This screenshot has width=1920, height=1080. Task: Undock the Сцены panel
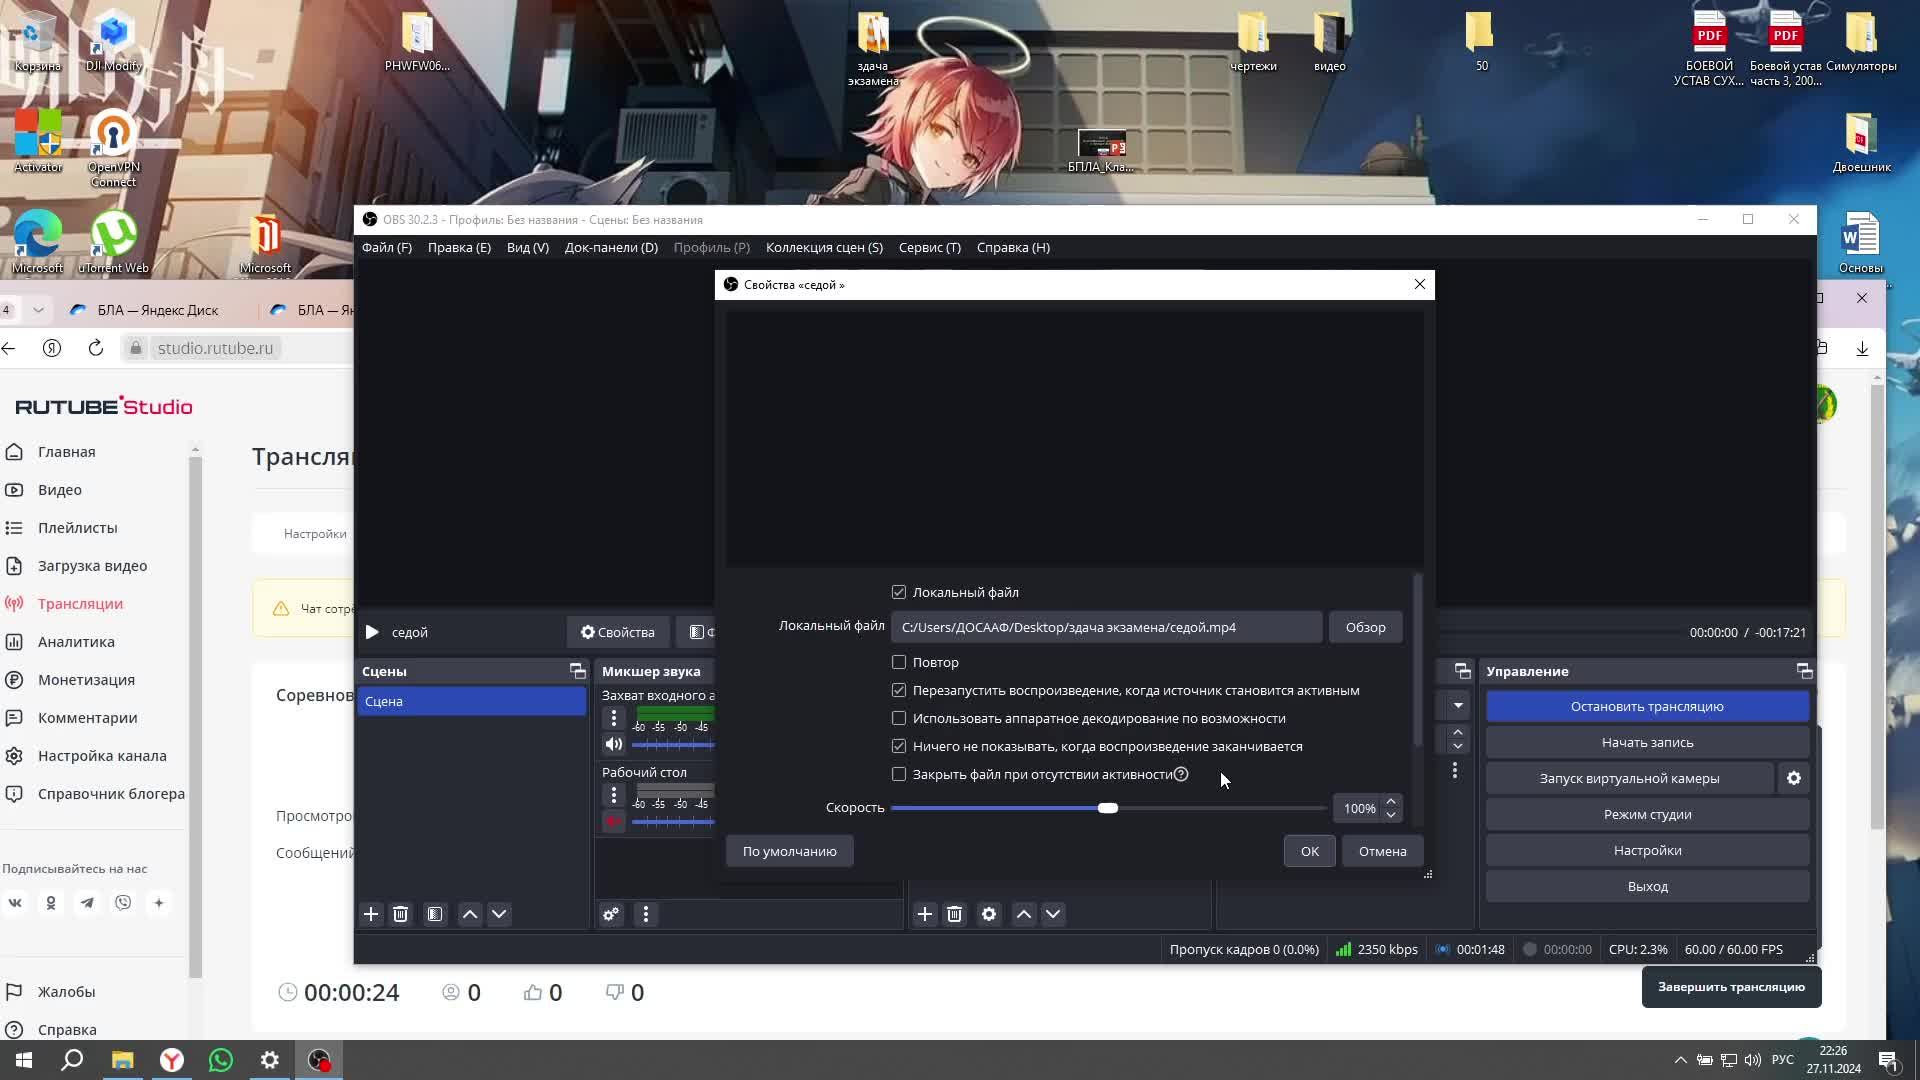pyautogui.click(x=577, y=671)
